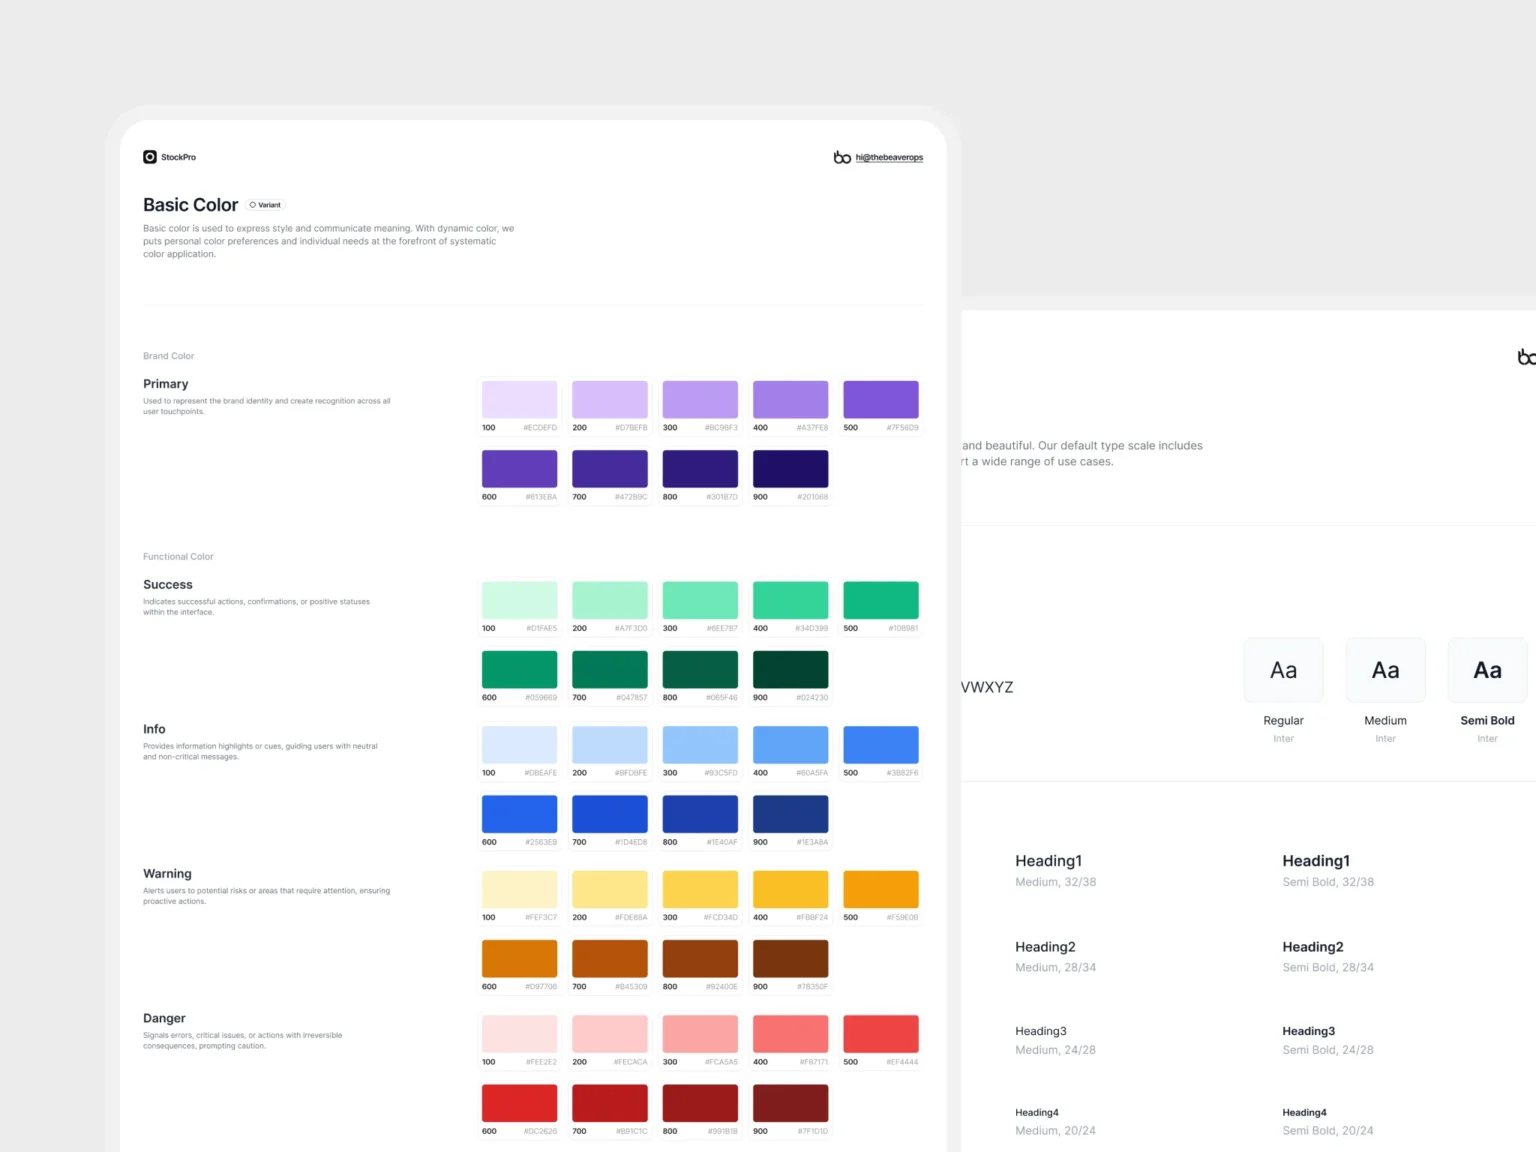The width and height of the screenshot is (1536, 1152).
Task: Click the Variant badge next to Basic Color
Action: [266, 205]
